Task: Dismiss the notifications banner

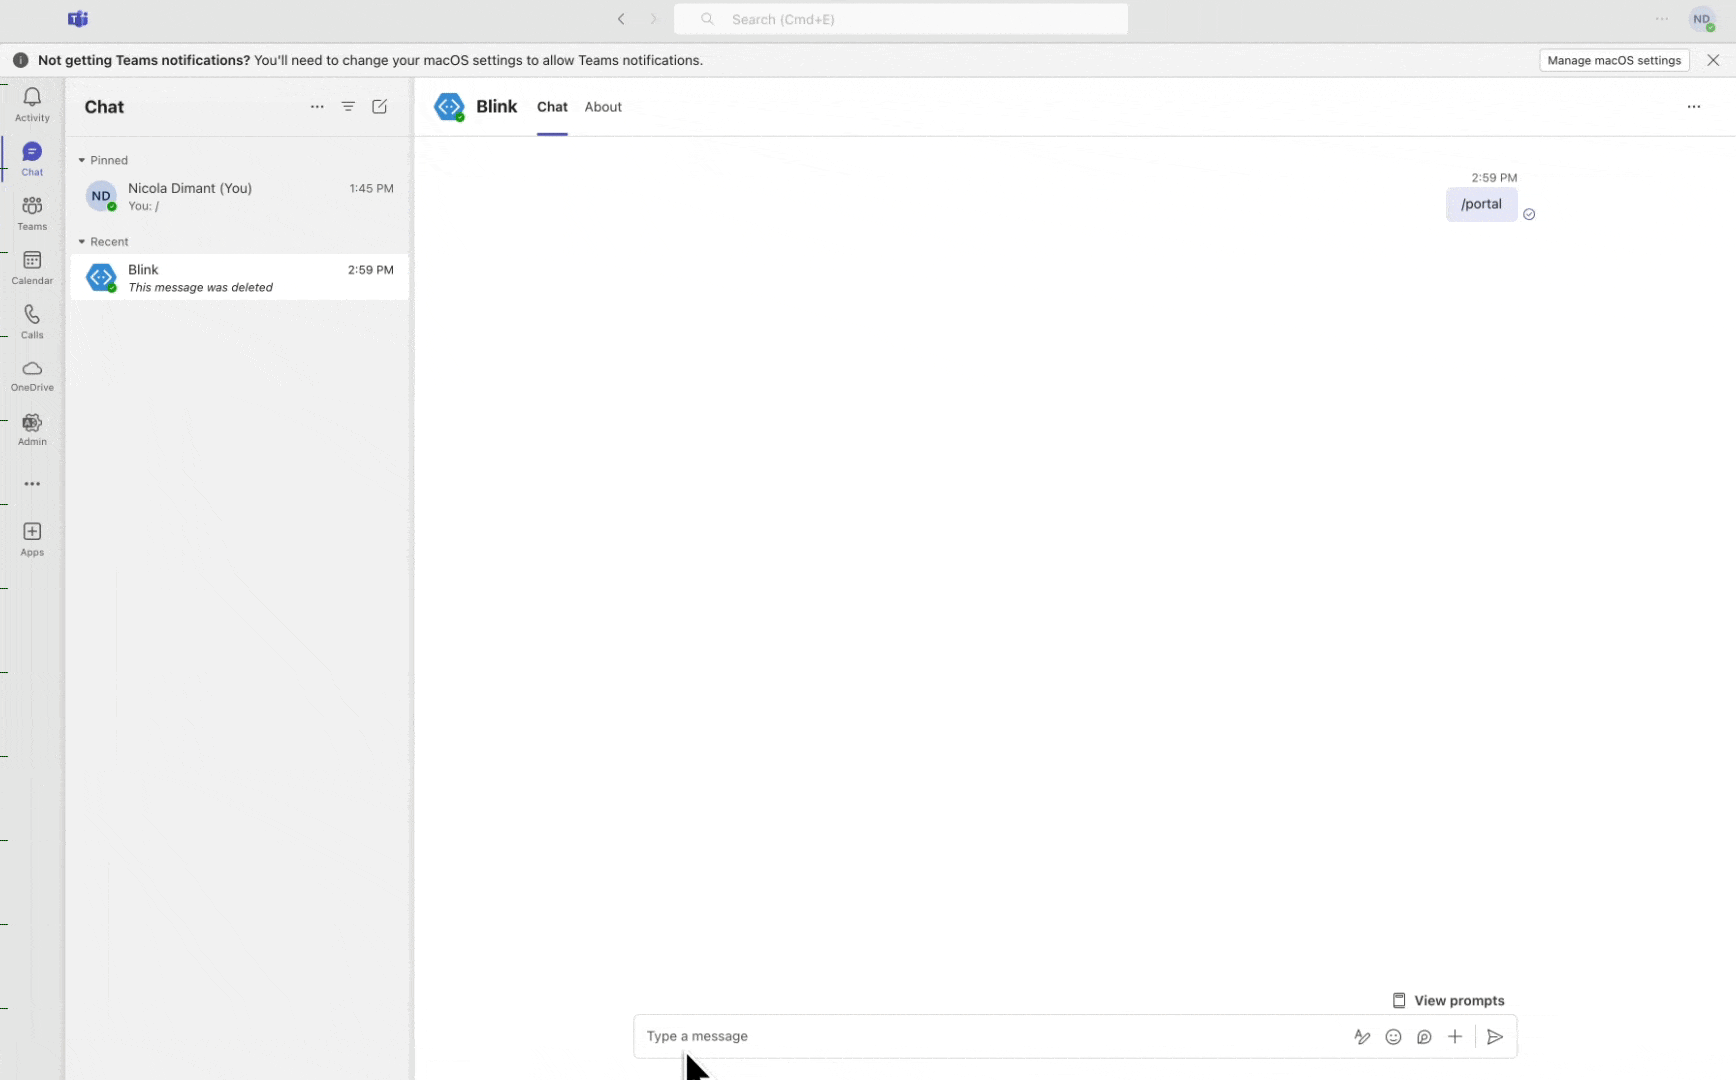Action: point(1713,60)
